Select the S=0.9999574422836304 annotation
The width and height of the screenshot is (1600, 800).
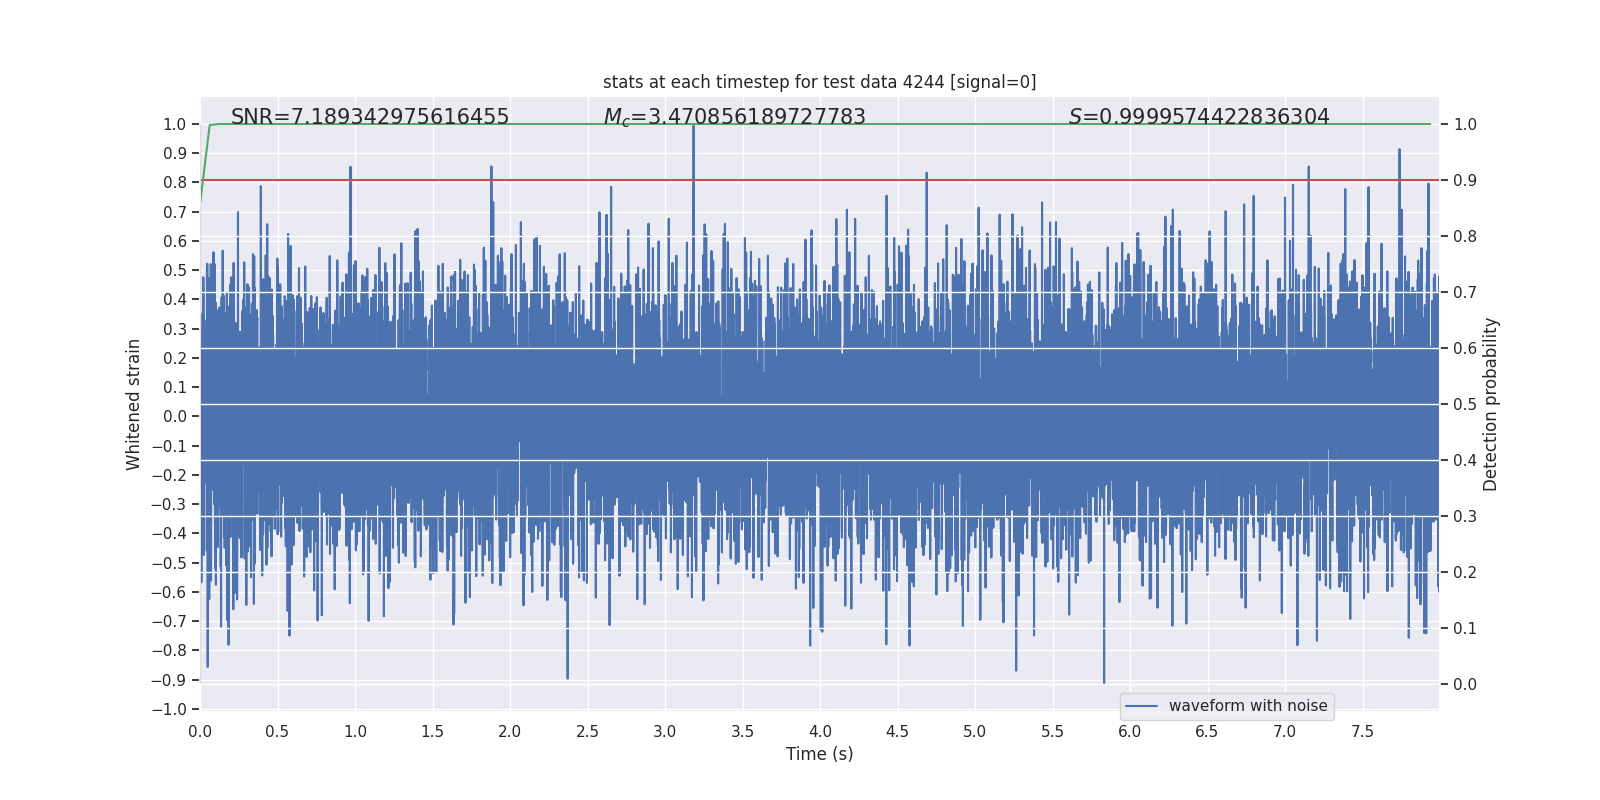(1199, 117)
